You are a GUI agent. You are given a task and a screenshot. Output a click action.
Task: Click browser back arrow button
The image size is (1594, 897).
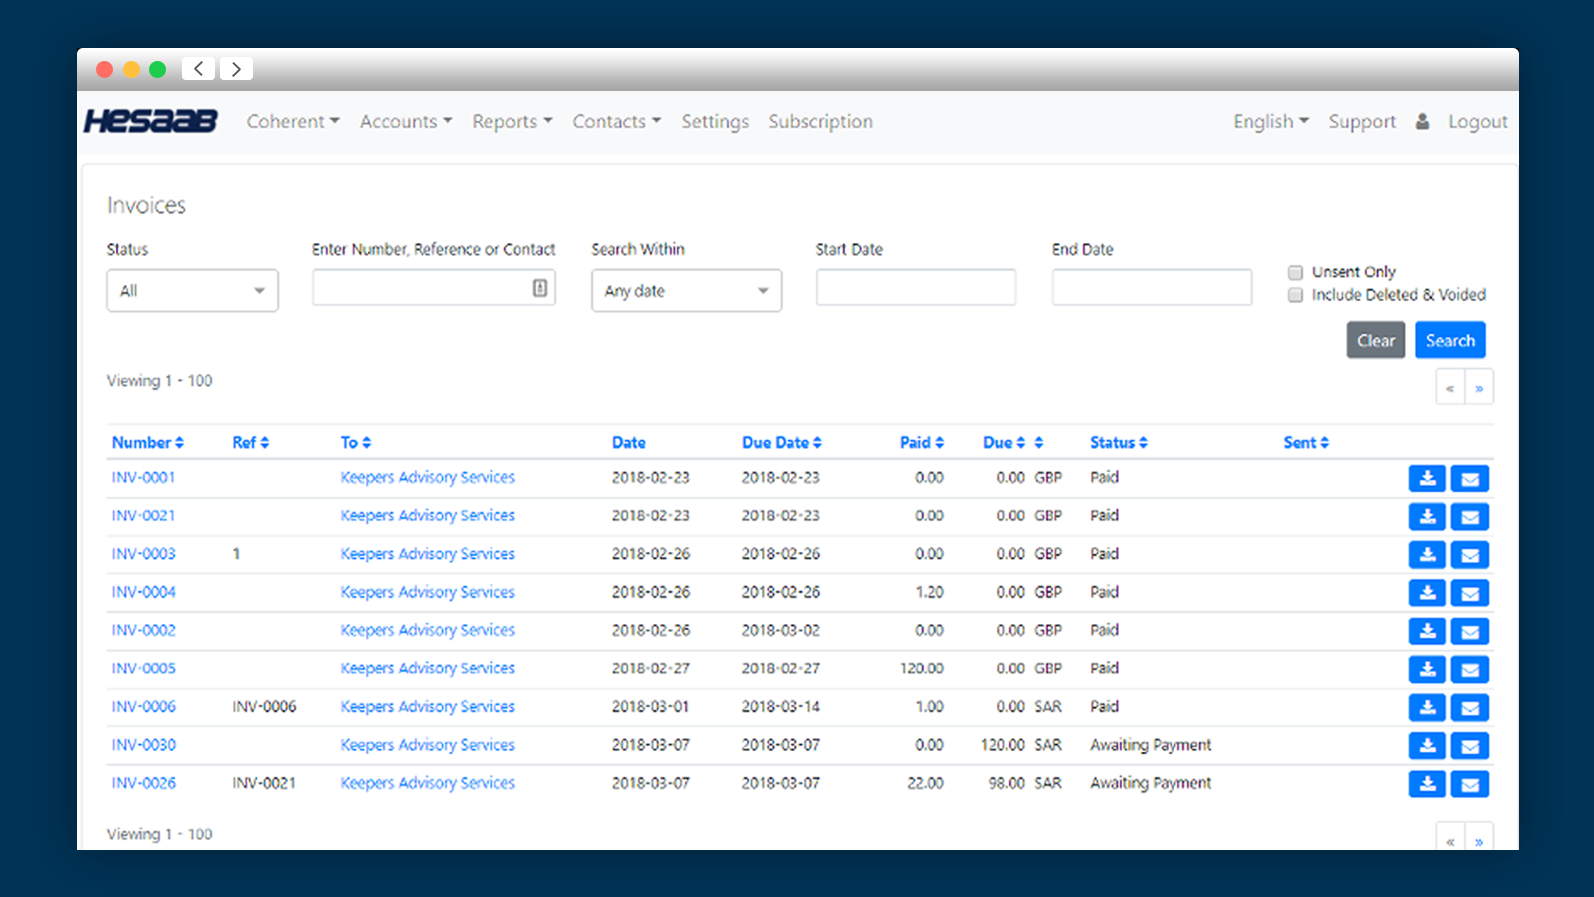coord(199,69)
